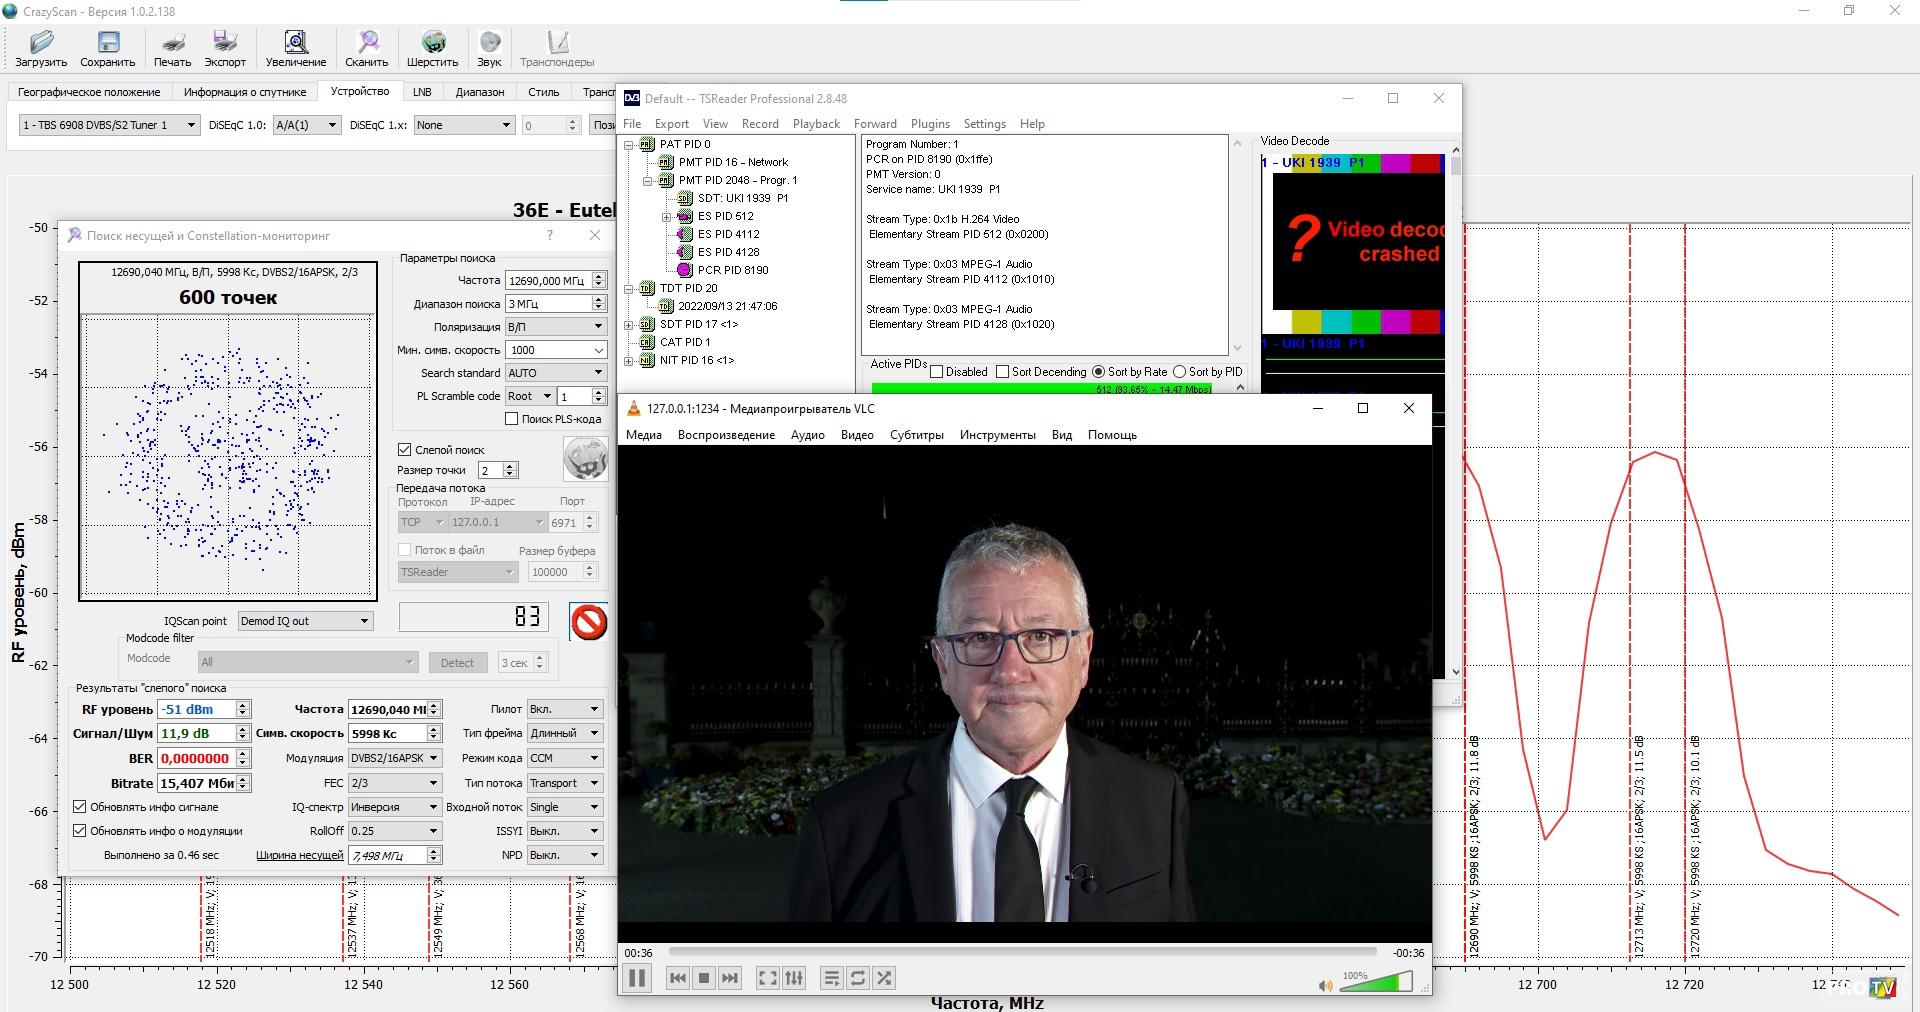Switch to the LNB tab
The width and height of the screenshot is (1920, 1012).
[422, 92]
